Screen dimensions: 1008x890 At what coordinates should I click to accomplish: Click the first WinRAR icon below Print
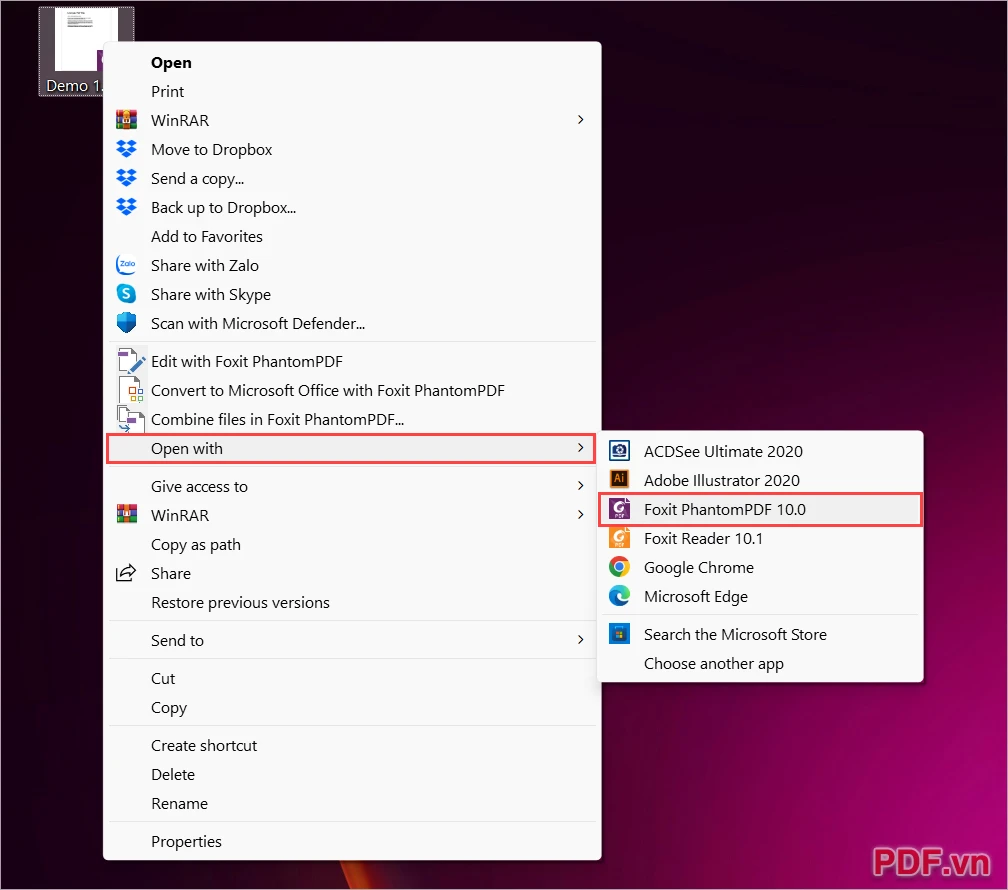pyautogui.click(x=127, y=120)
